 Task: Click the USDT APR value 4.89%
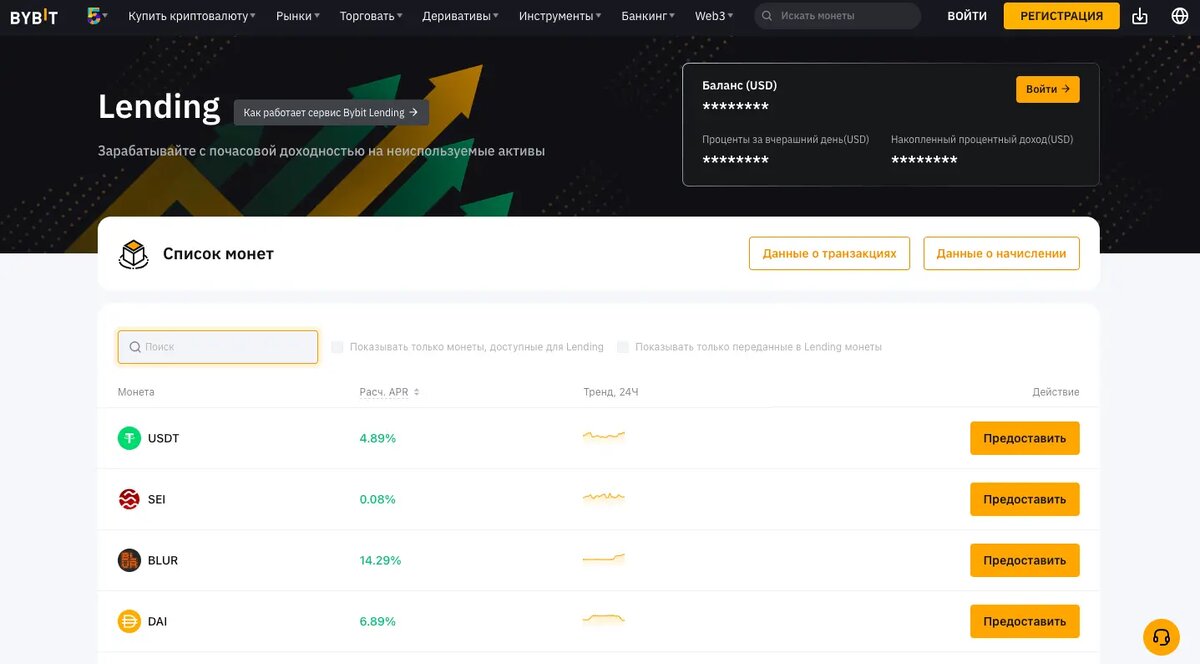pyautogui.click(x=378, y=438)
